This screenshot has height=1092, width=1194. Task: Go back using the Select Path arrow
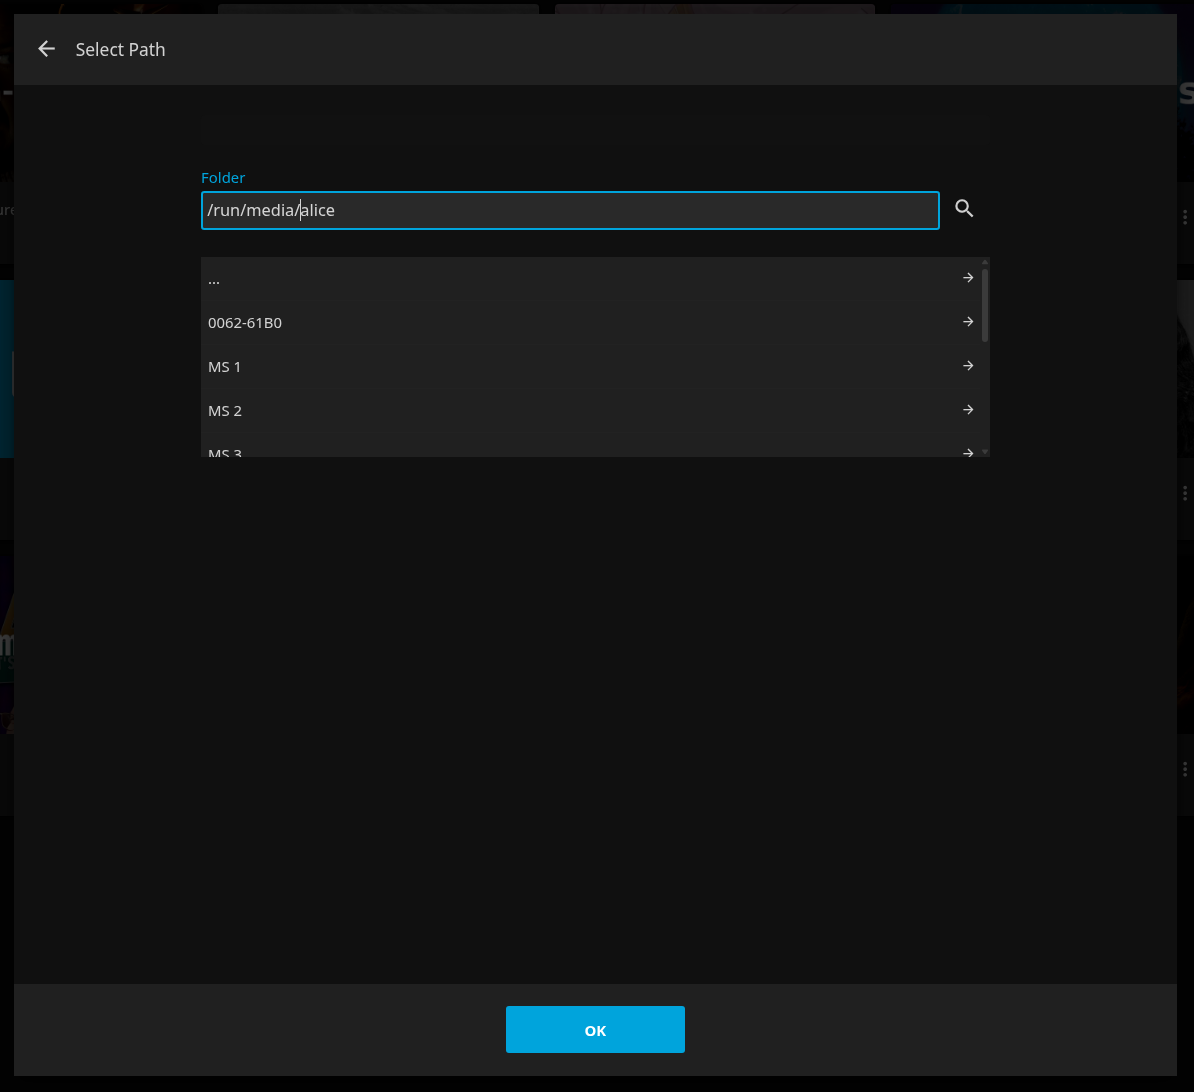click(x=46, y=49)
